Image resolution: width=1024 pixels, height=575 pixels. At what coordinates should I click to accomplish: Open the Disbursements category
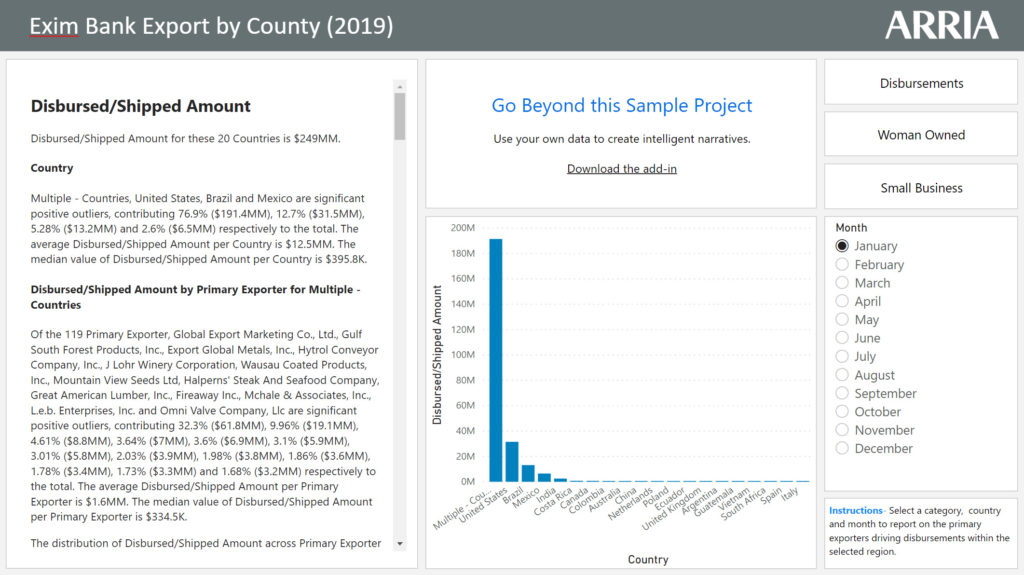921,83
